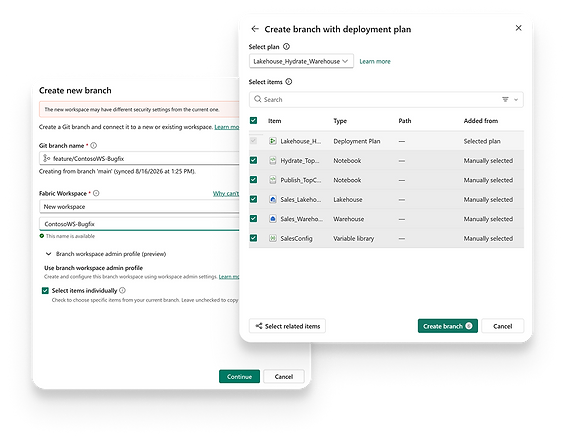The image size is (565, 441).
Task: Sort by the Path column header
Action: click(x=405, y=121)
